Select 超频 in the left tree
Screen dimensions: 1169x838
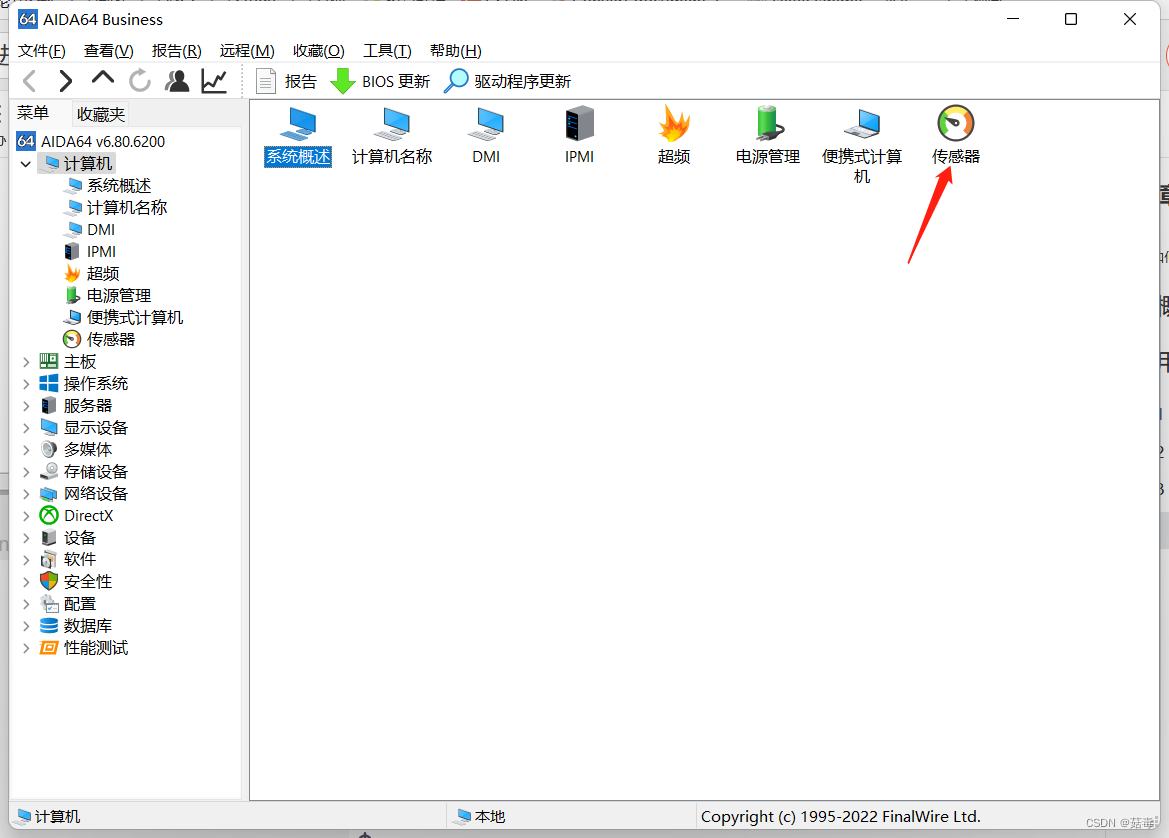92,274
